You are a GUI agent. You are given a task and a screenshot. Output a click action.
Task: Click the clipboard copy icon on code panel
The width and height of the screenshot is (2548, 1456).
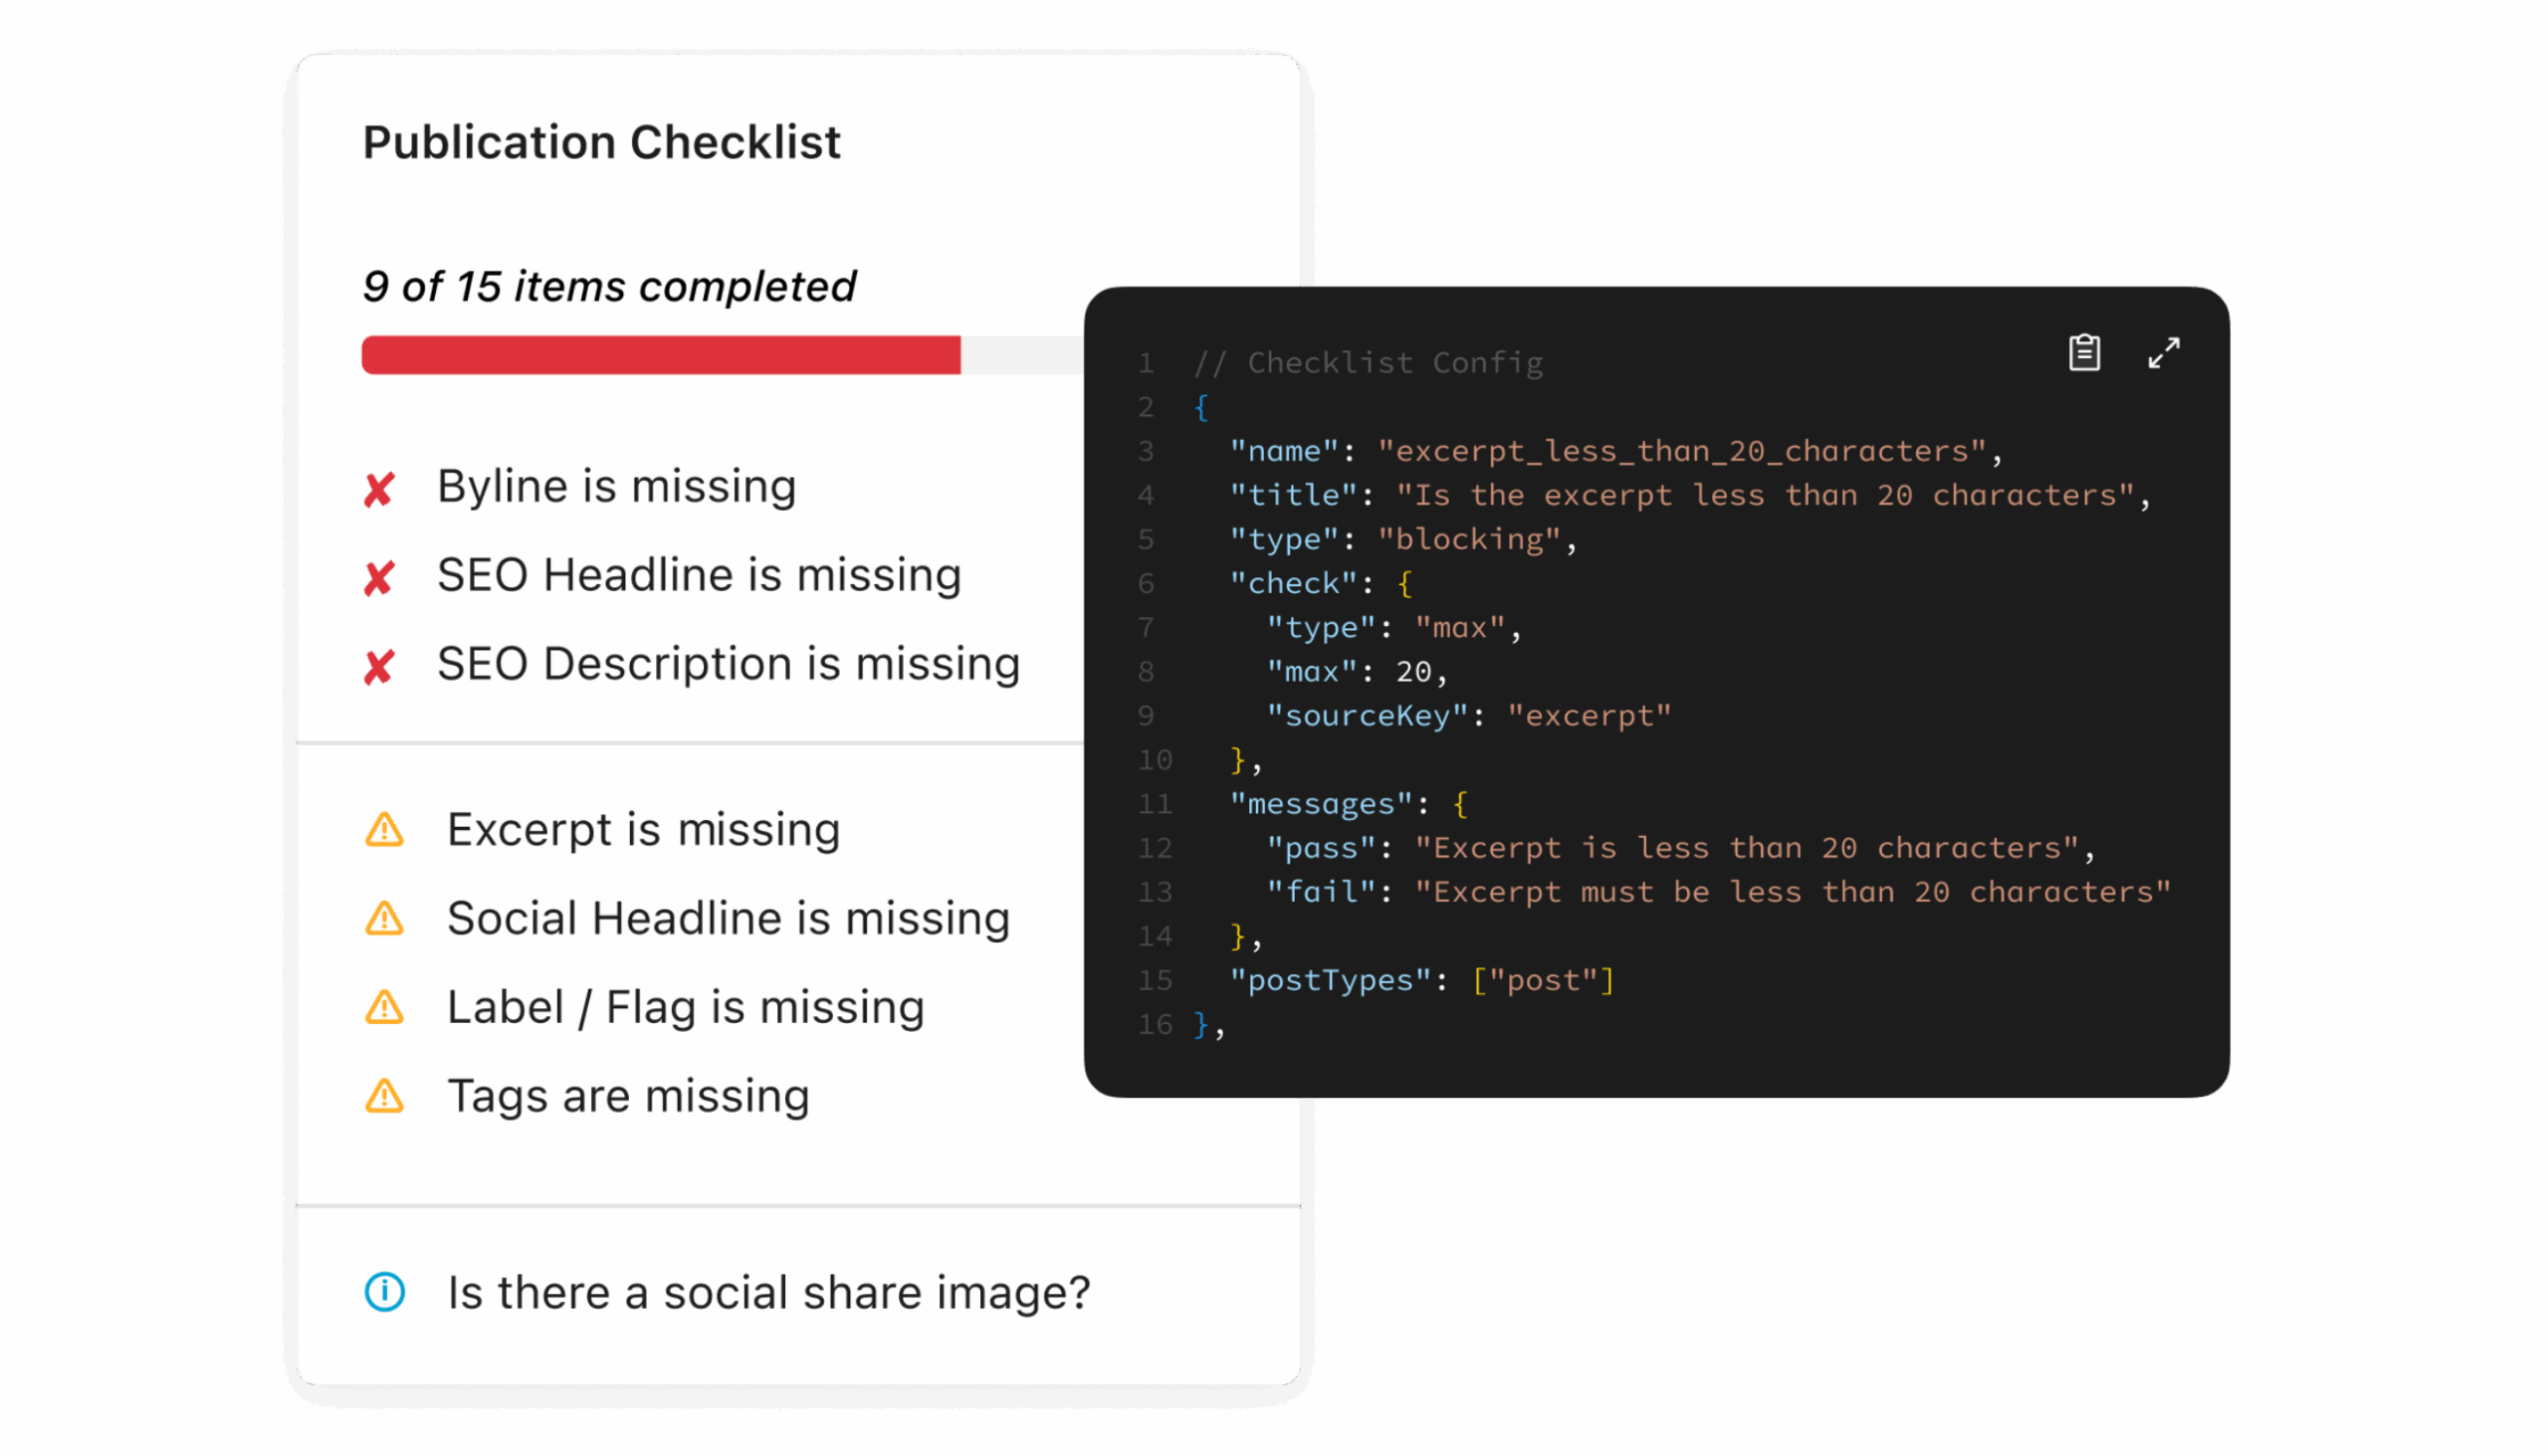click(2083, 352)
